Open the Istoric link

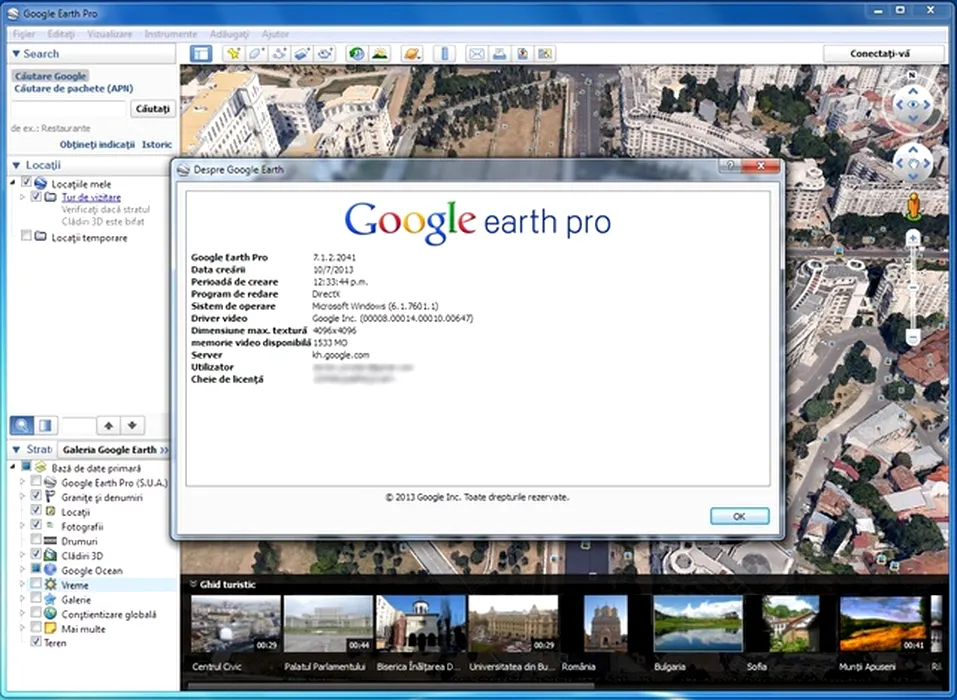(x=157, y=145)
